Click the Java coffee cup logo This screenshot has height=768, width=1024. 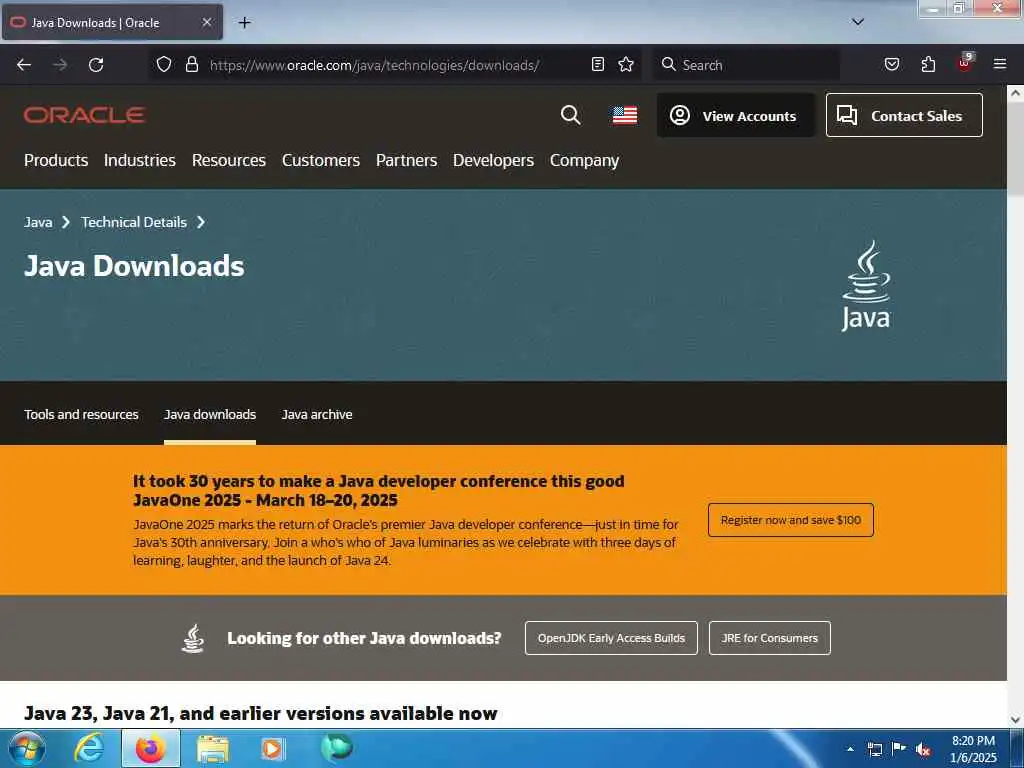pos(865,285)
